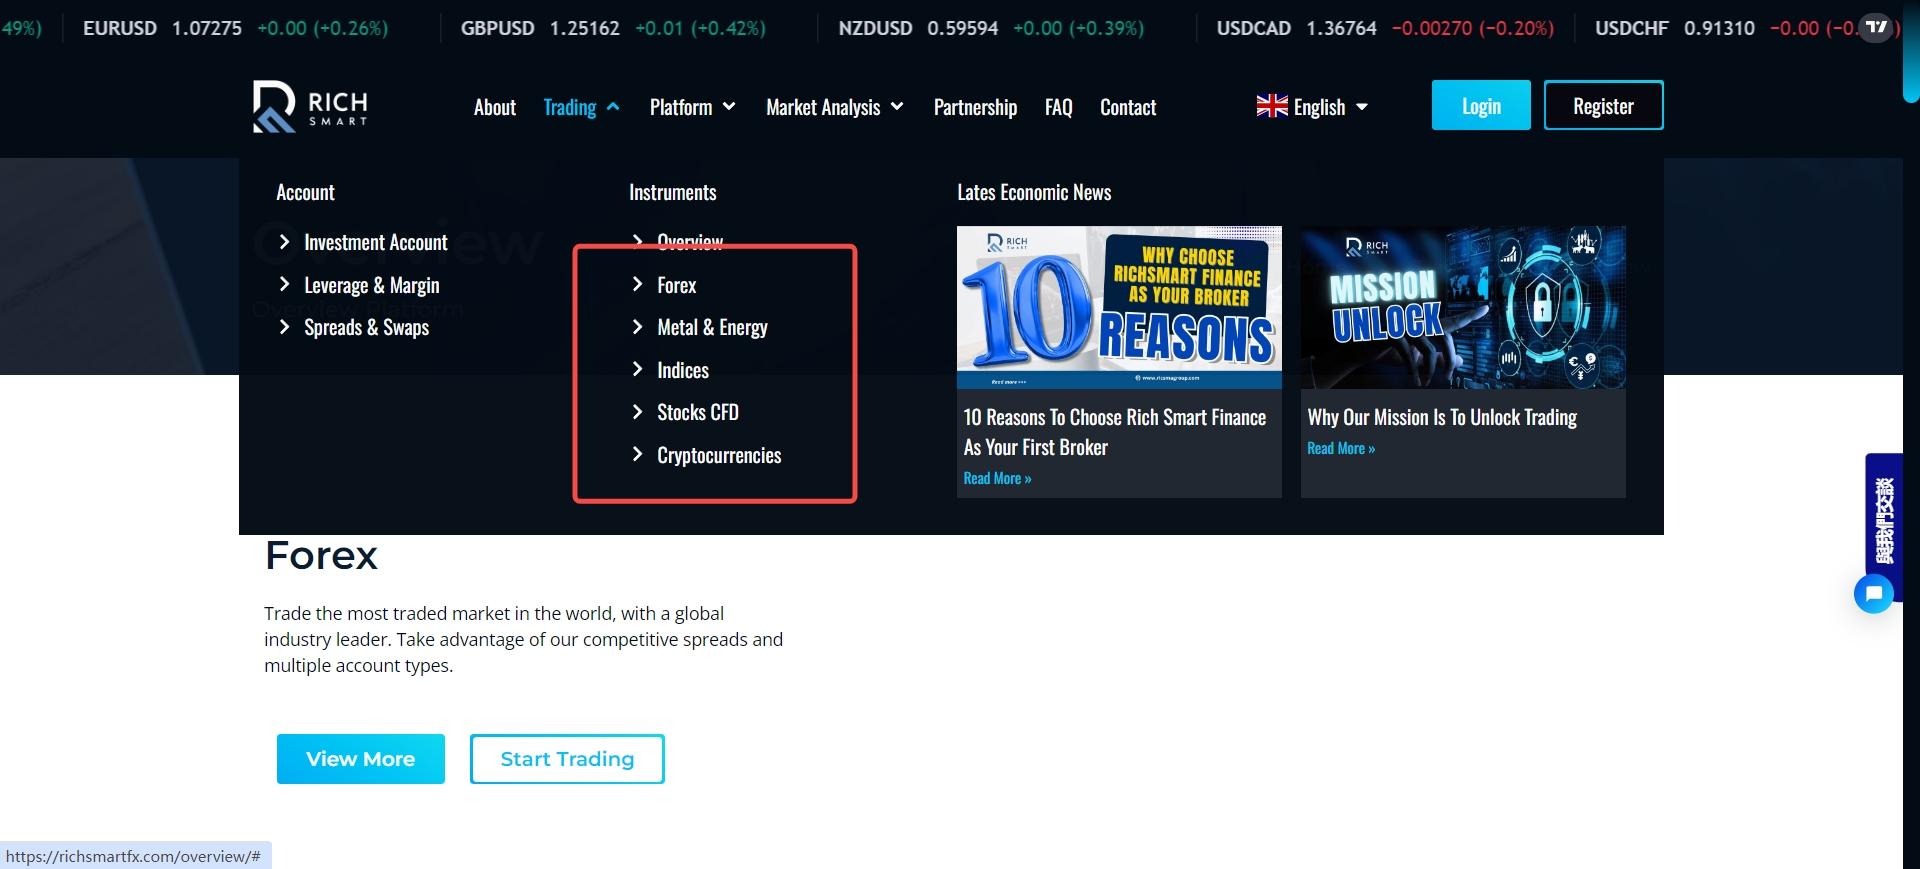1920x869 pixels.
Task: Collapse the Trading menu
Action: [581, 107]
